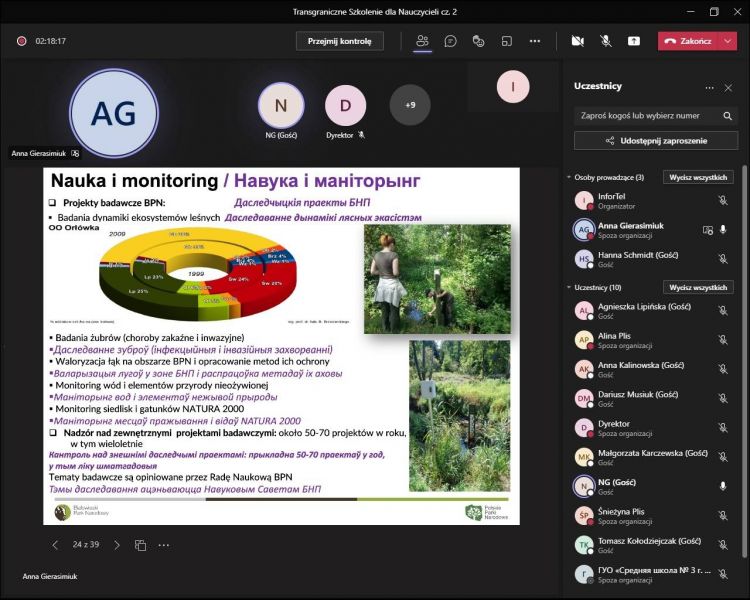Unmute the microphone in toolbar

[x=605, y=41]
